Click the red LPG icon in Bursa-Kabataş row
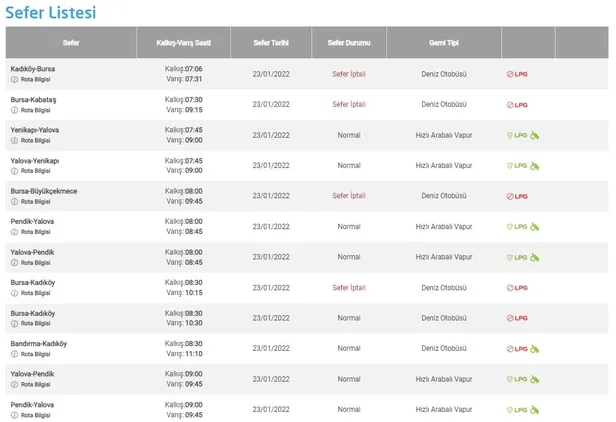 [517, 105]
